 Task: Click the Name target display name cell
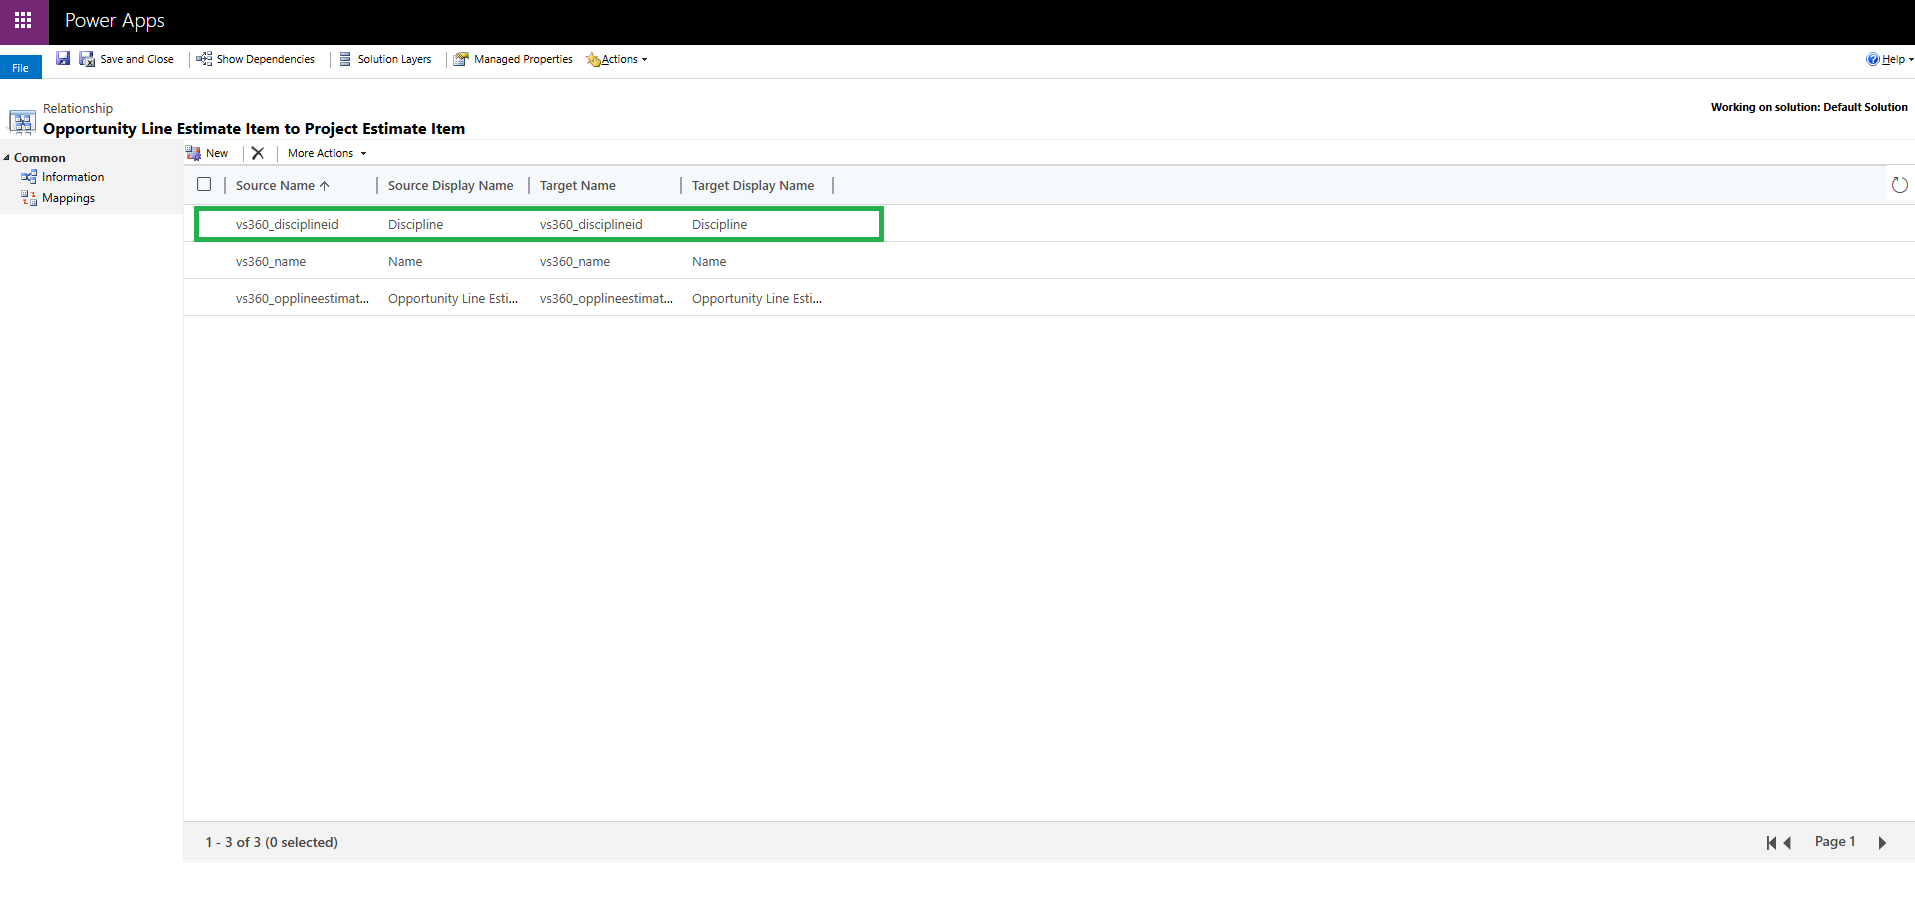point(709,261)
